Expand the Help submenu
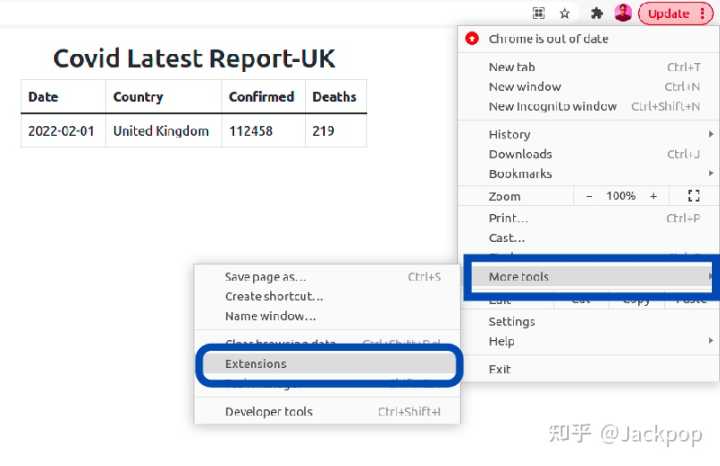The image size is (720, 466). (588, 342)
